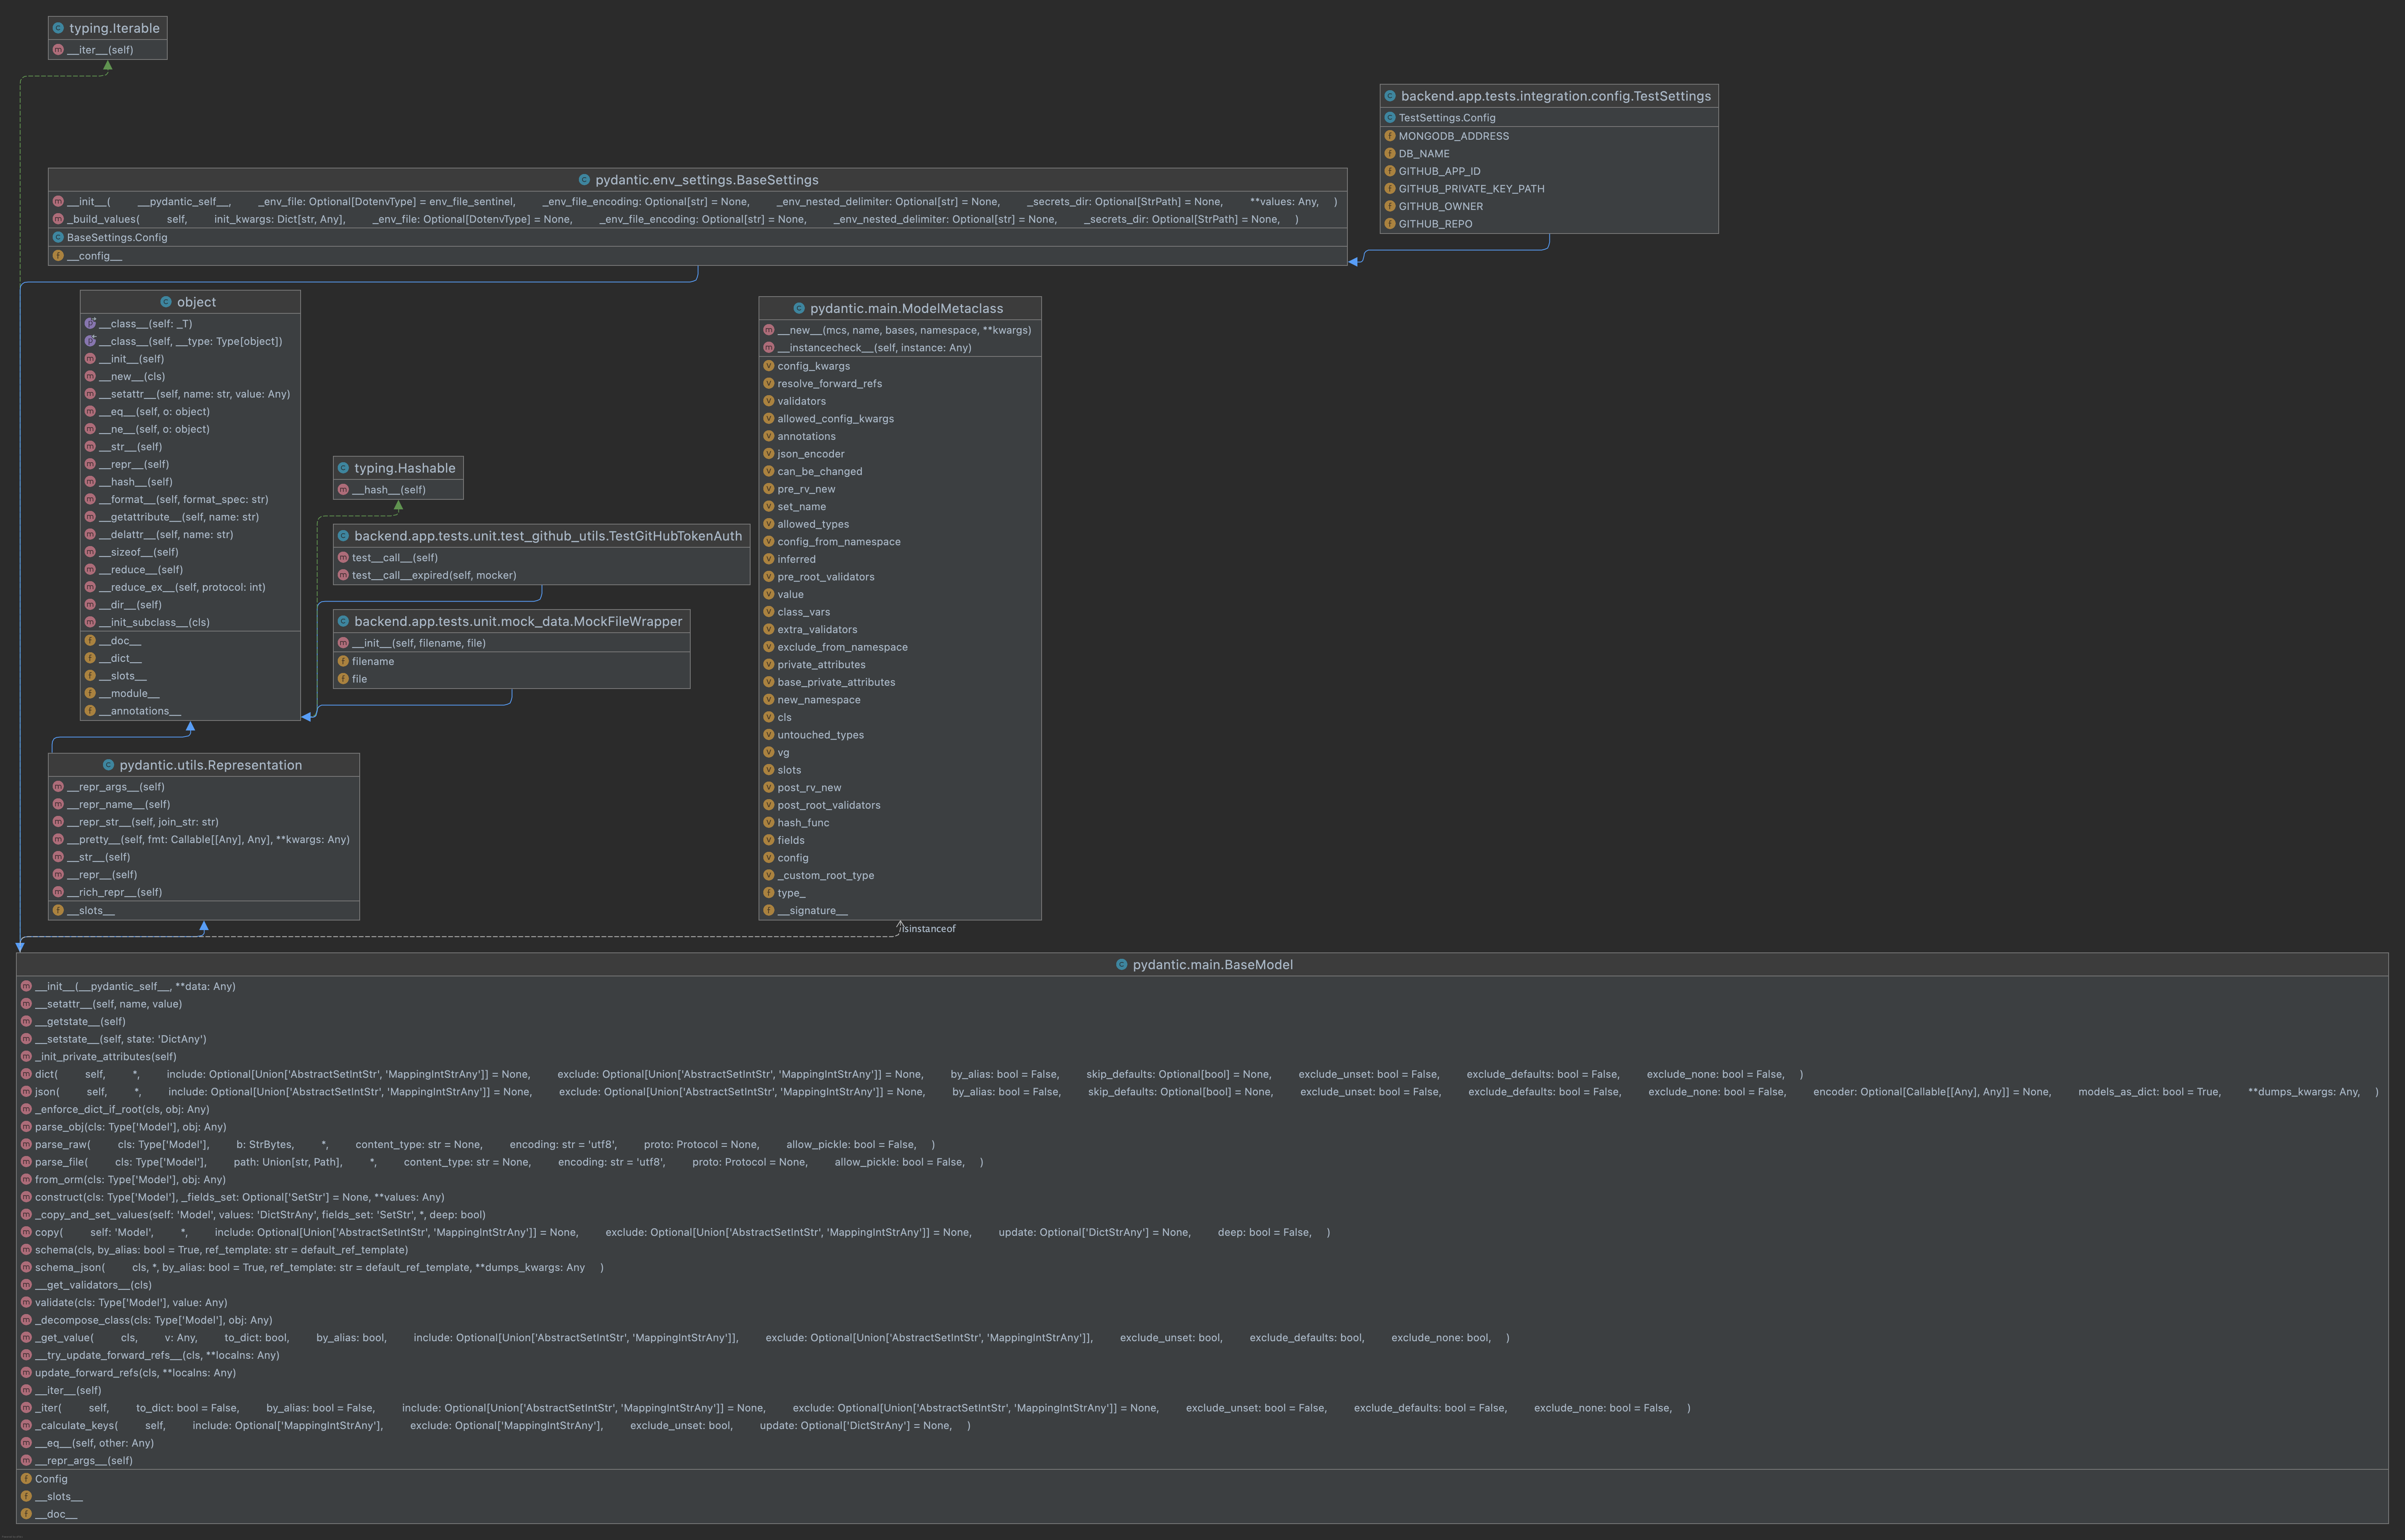Select the __reduce_ex__(self, protocol: int) method
Screen dimensions: 2405x1540
(x=182, y=587)
